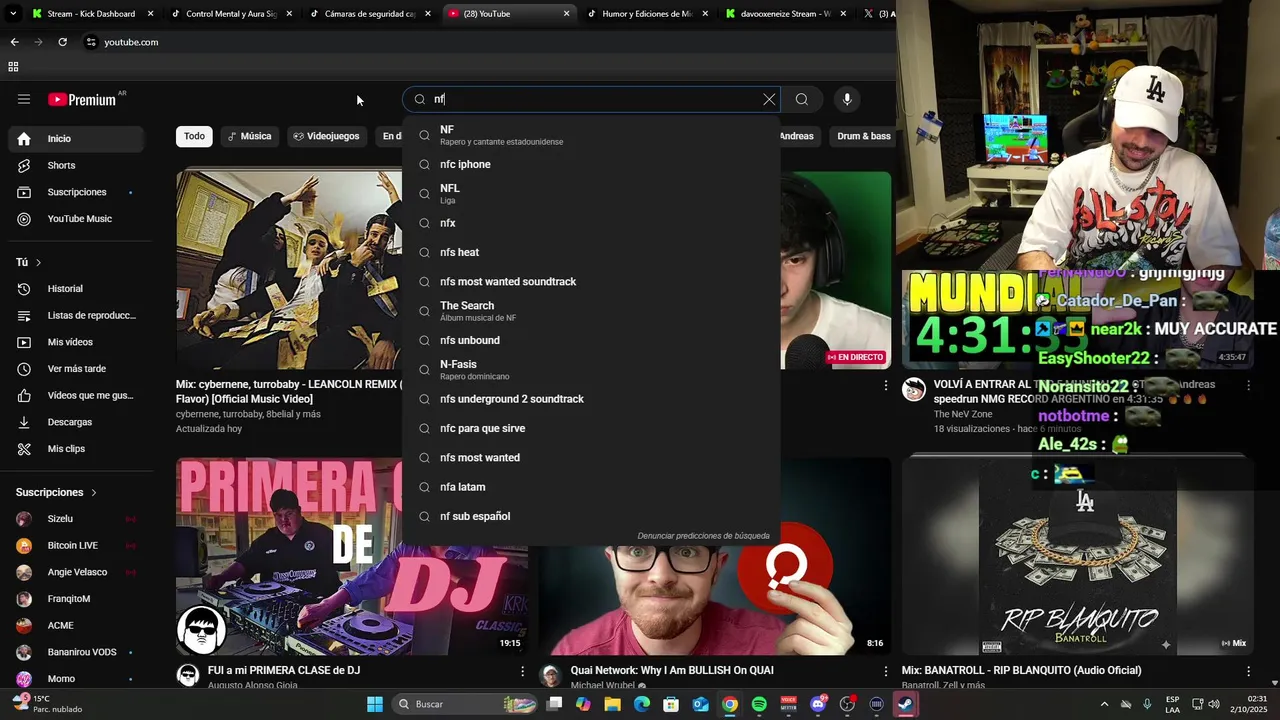The height and width of the screenshot is (720, 1280).
Task: Choose 'nfs unbound' suggestion
Action: tap(591, 340)
